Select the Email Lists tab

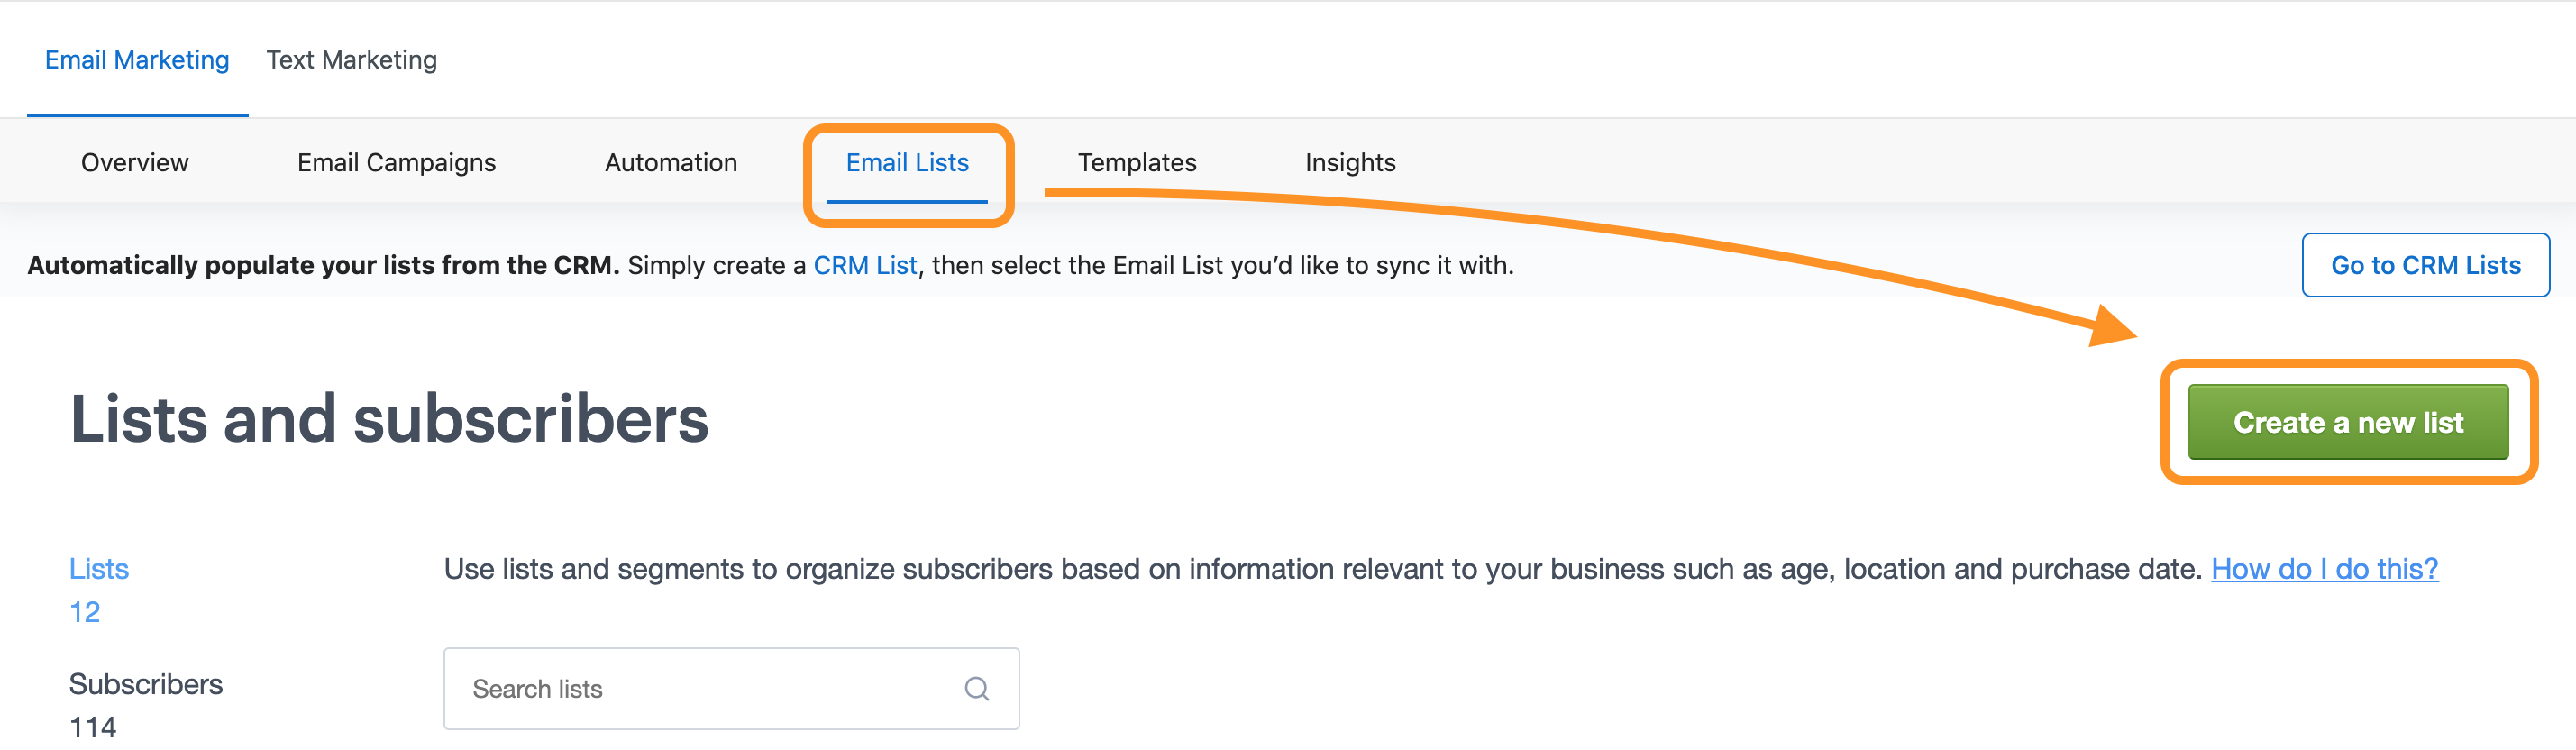click(907, 162)
